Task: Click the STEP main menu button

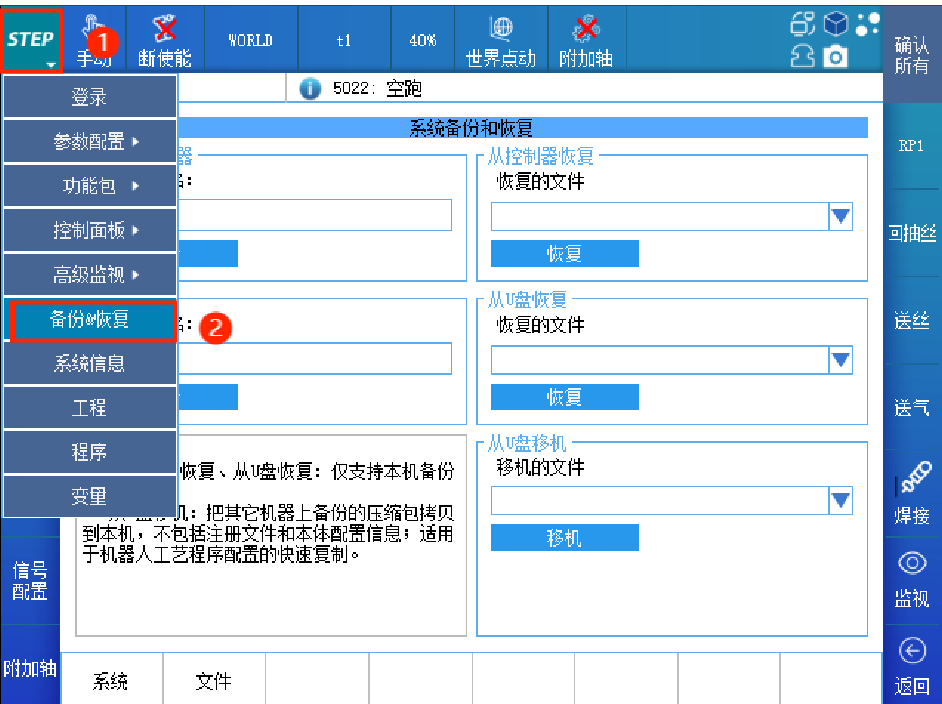Action: point(31,40)
